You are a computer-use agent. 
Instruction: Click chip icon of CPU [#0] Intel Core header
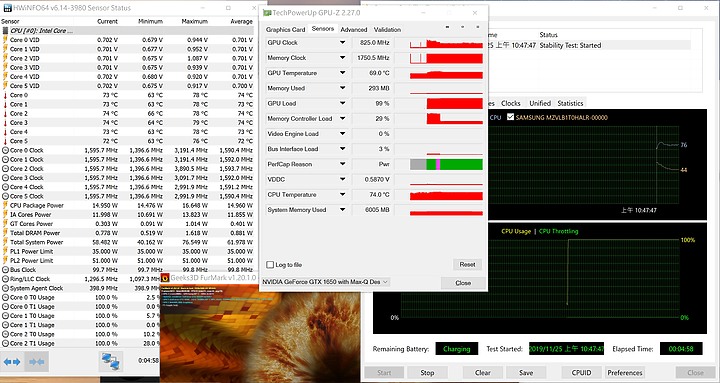click(x=5, y=31)
